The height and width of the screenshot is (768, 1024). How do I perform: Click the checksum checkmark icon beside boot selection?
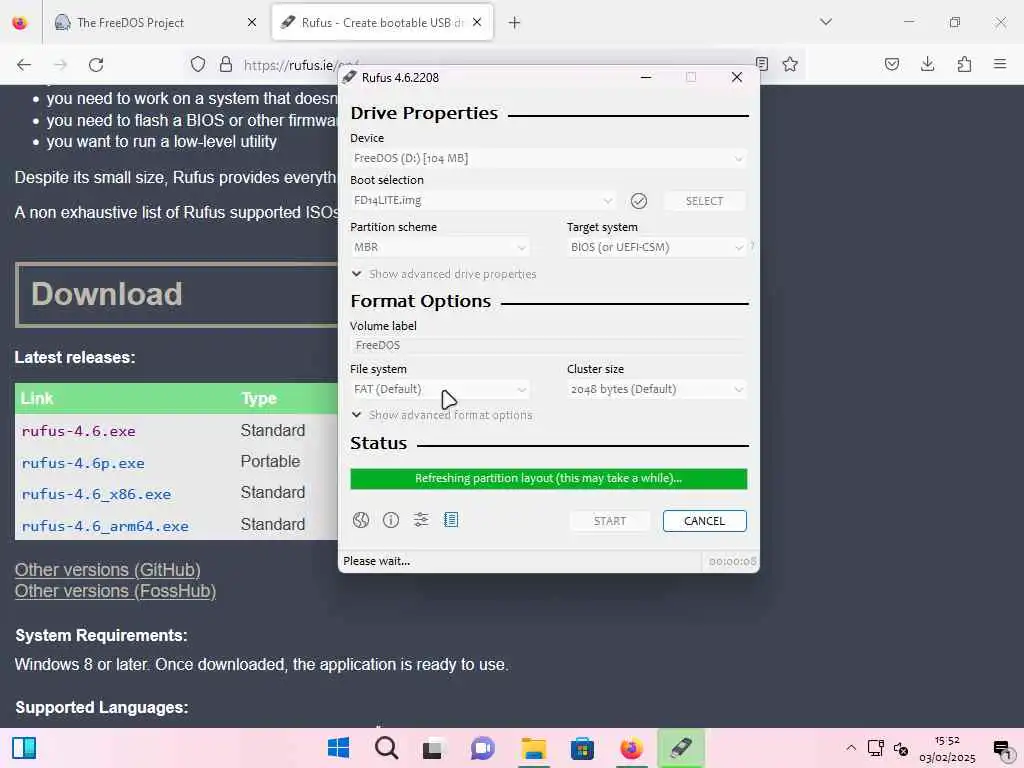click(x=639, y=200)
